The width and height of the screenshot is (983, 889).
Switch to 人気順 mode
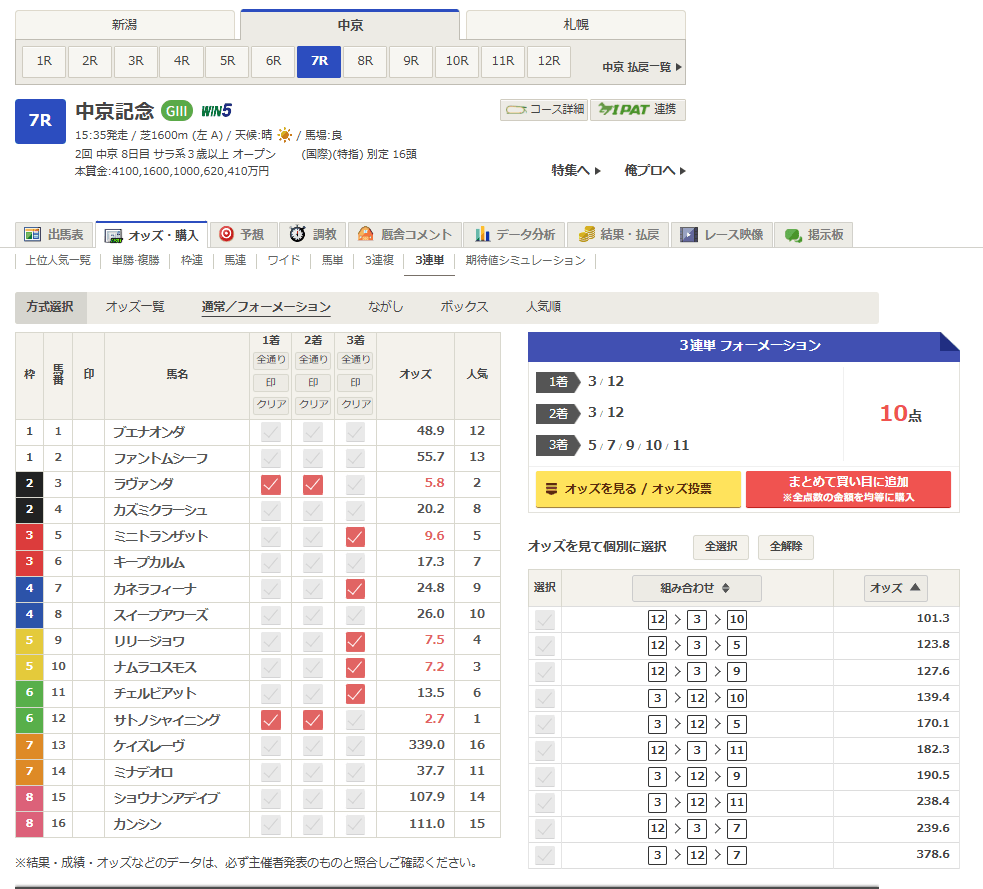(x=544, y=307)
